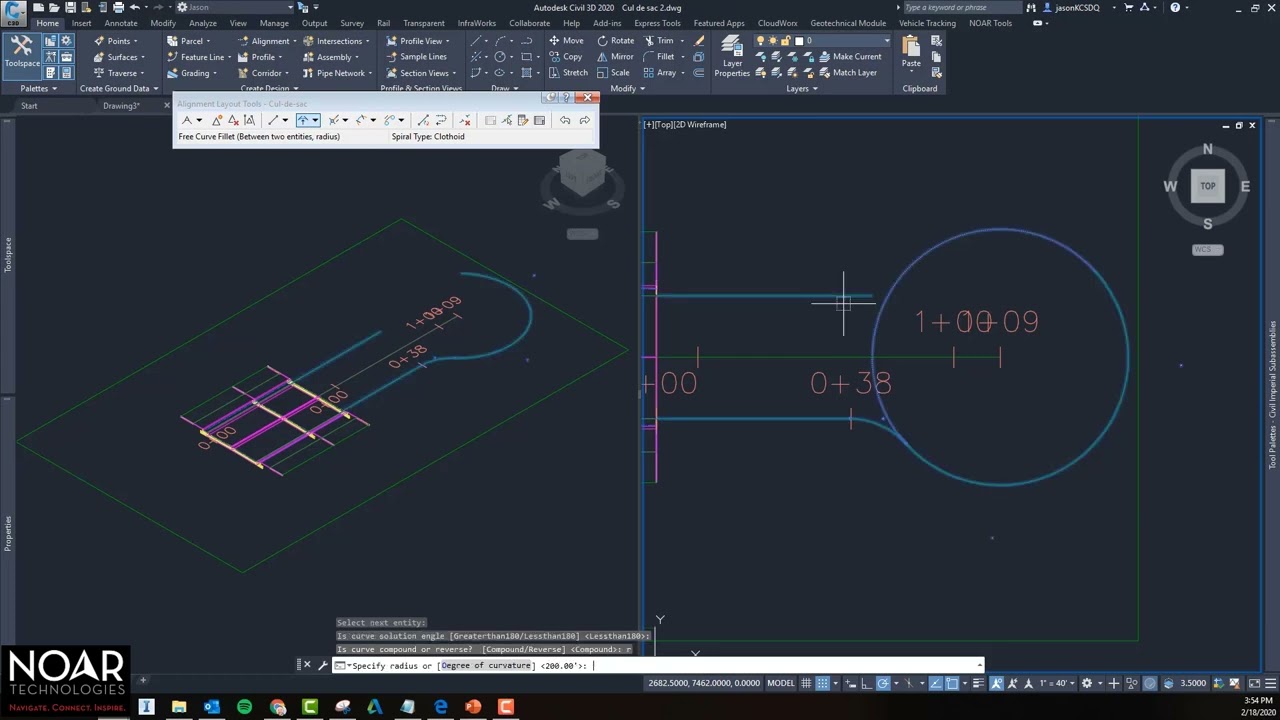
Task: Click the TOP face of the ViewCube
Action: [x=1208, y=186]
